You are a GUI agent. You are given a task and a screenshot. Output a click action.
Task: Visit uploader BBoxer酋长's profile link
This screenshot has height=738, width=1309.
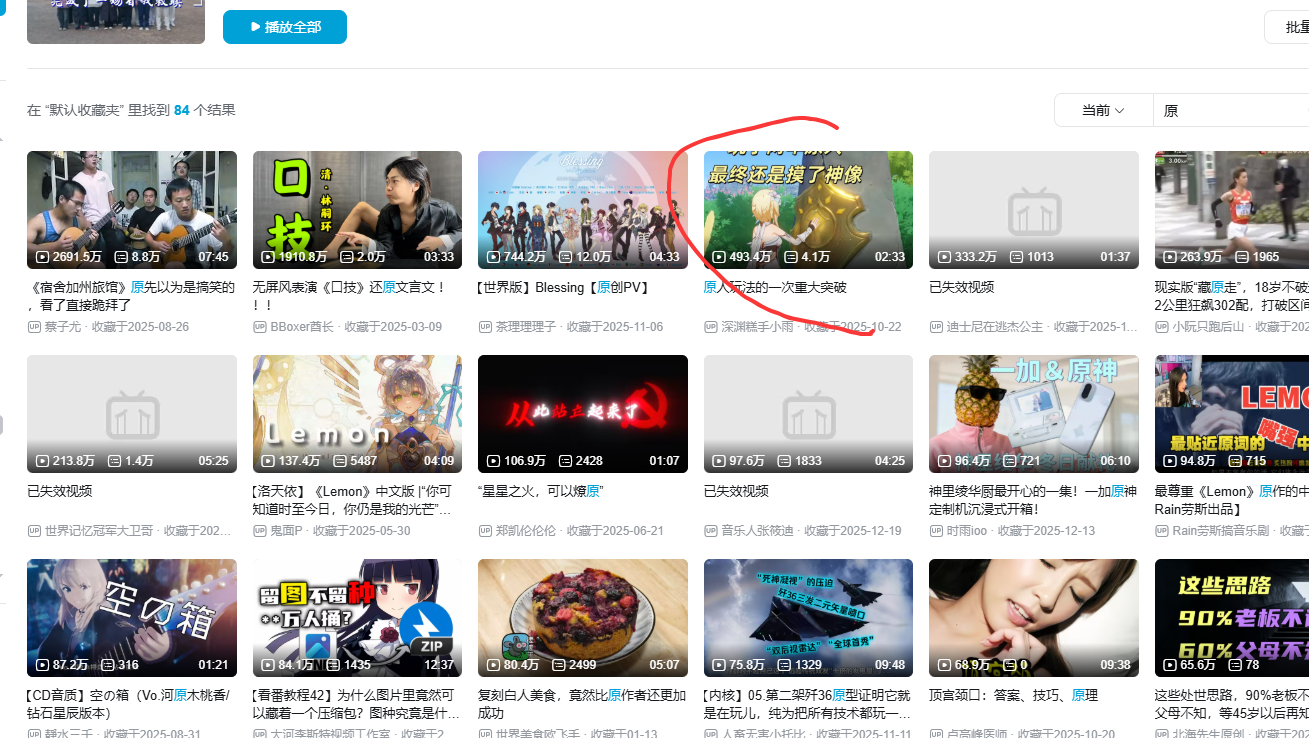302,327
